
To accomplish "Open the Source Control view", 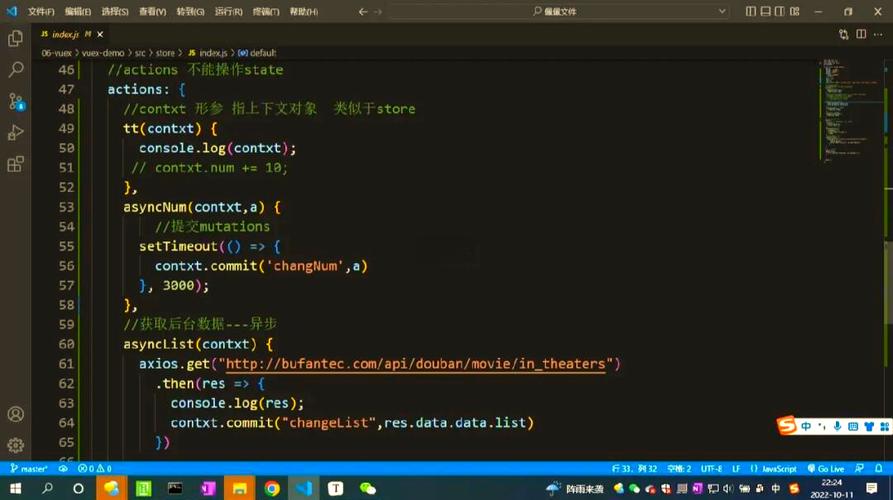I will [15, 101].
